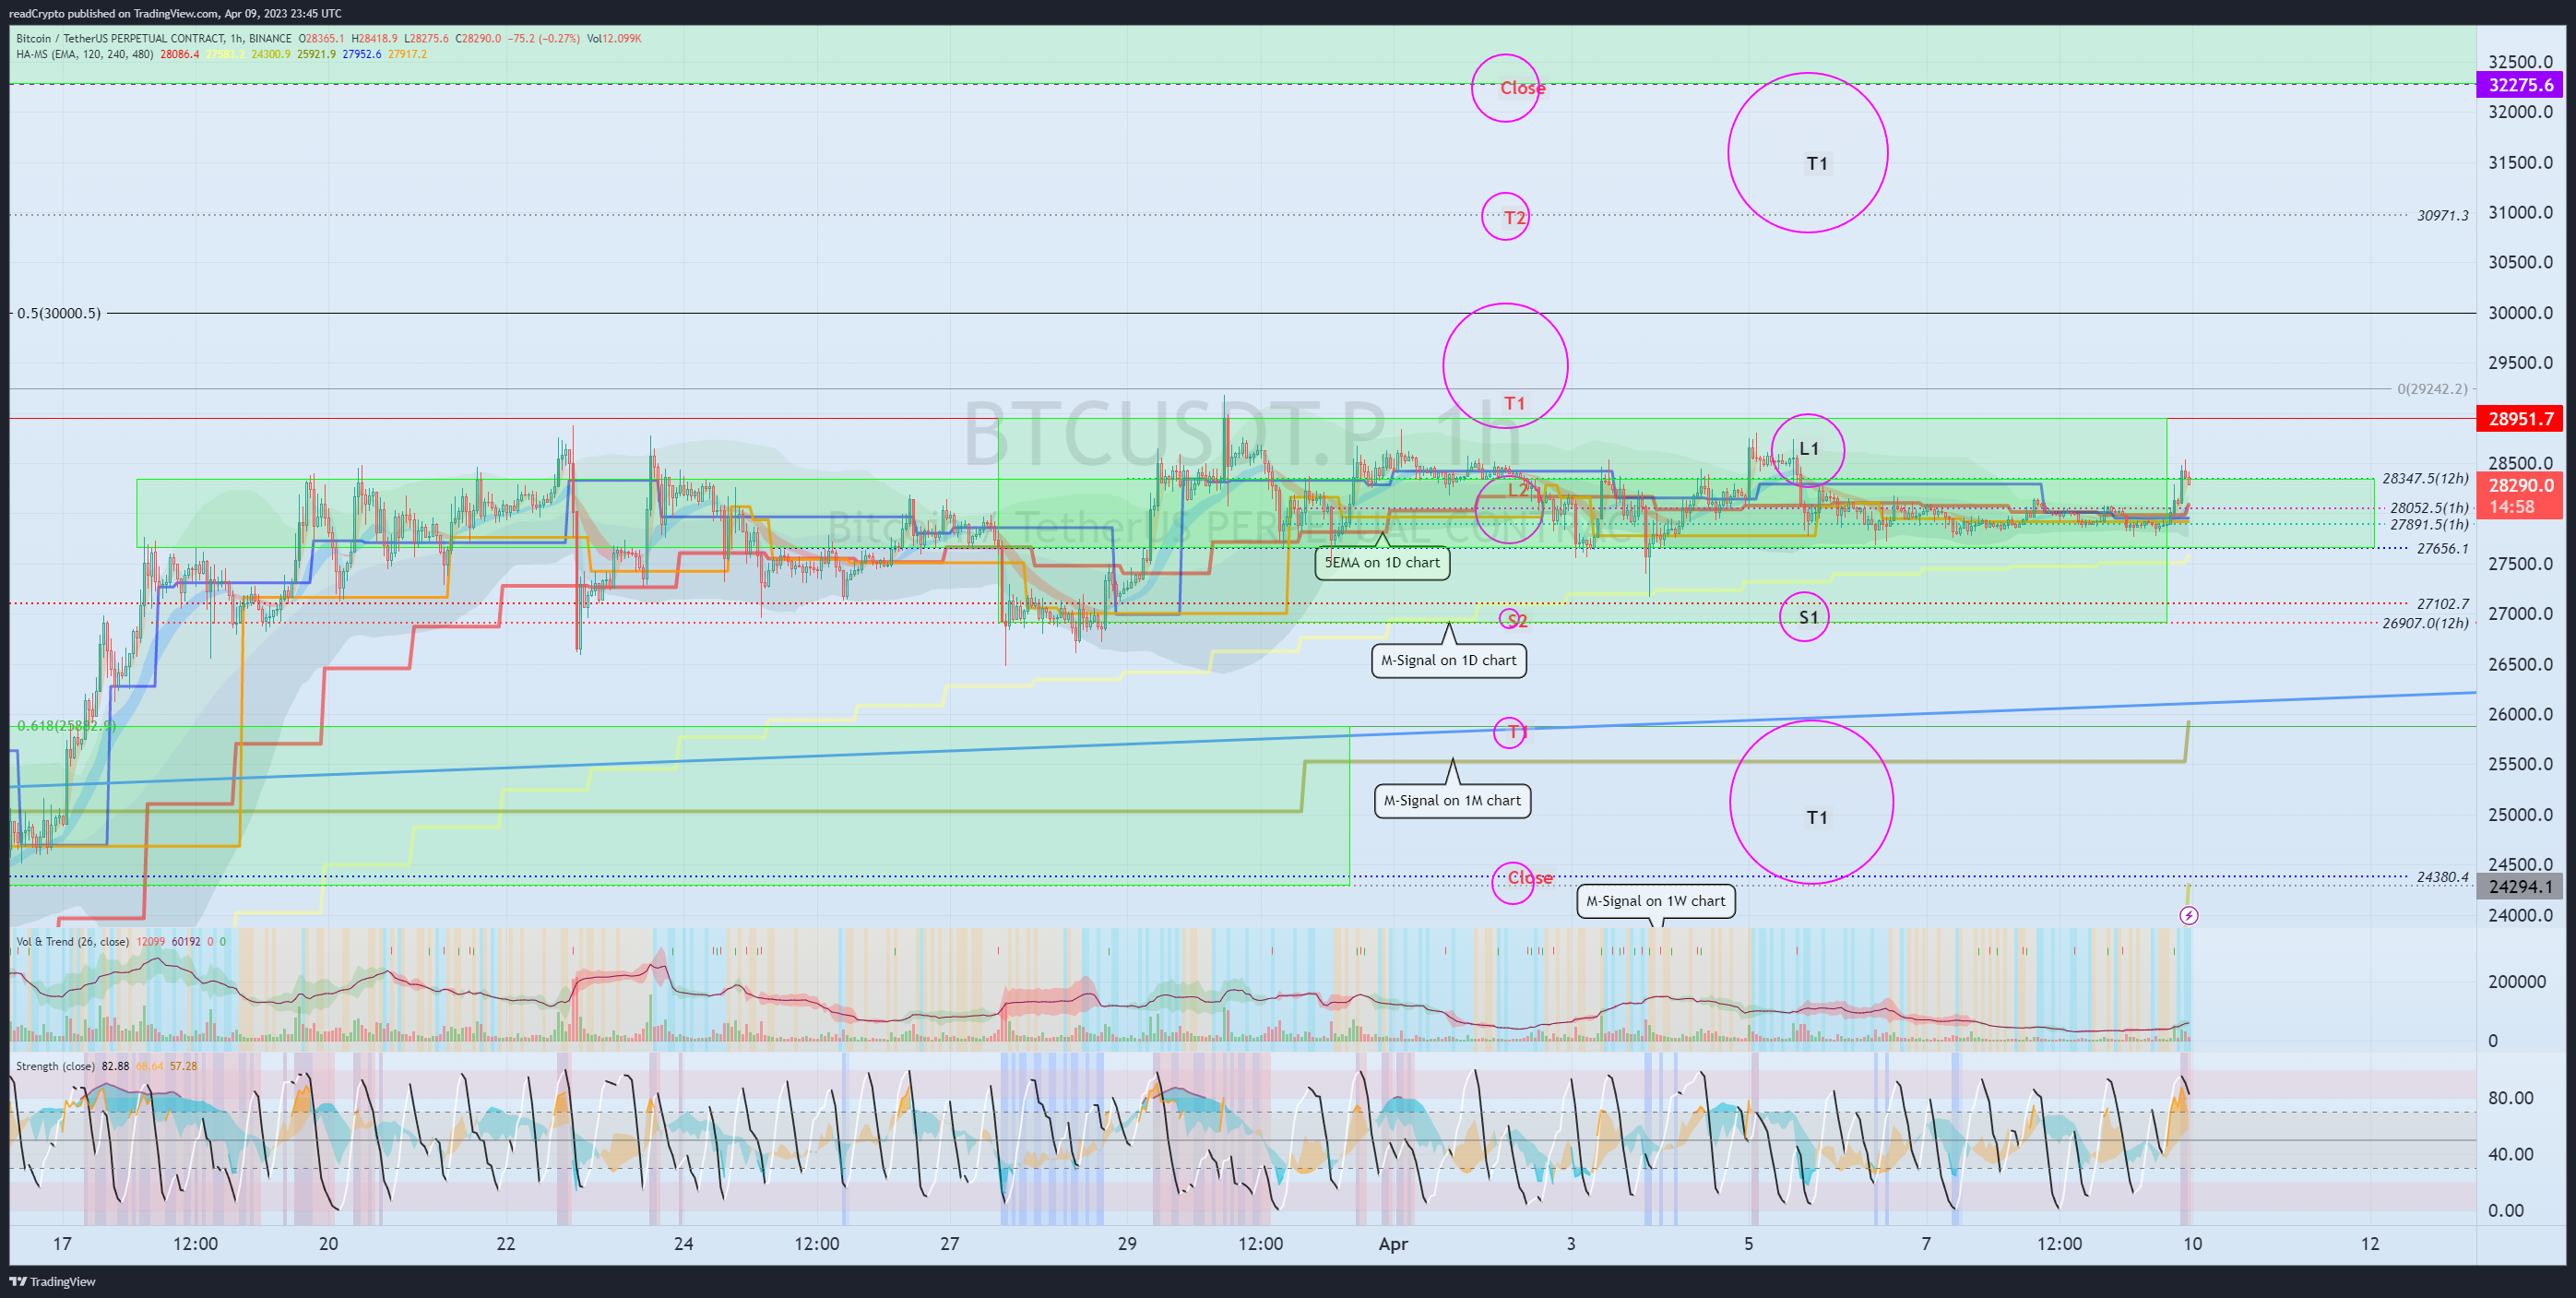The width and height of the screenshot is (2576, 1298).
Task: Click the 27102.7 level label
Action: (2442, 604)
